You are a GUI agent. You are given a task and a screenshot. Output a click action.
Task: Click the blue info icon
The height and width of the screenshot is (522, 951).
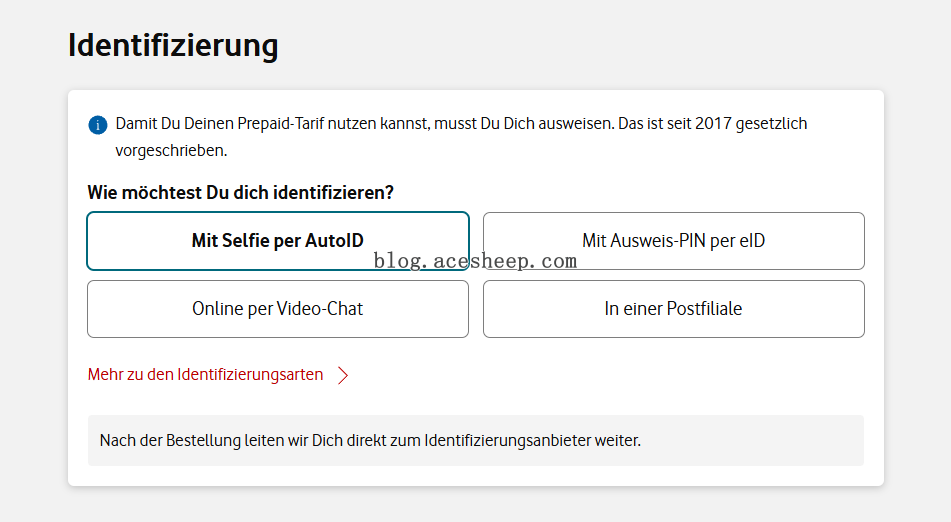(x=98, y=125)
